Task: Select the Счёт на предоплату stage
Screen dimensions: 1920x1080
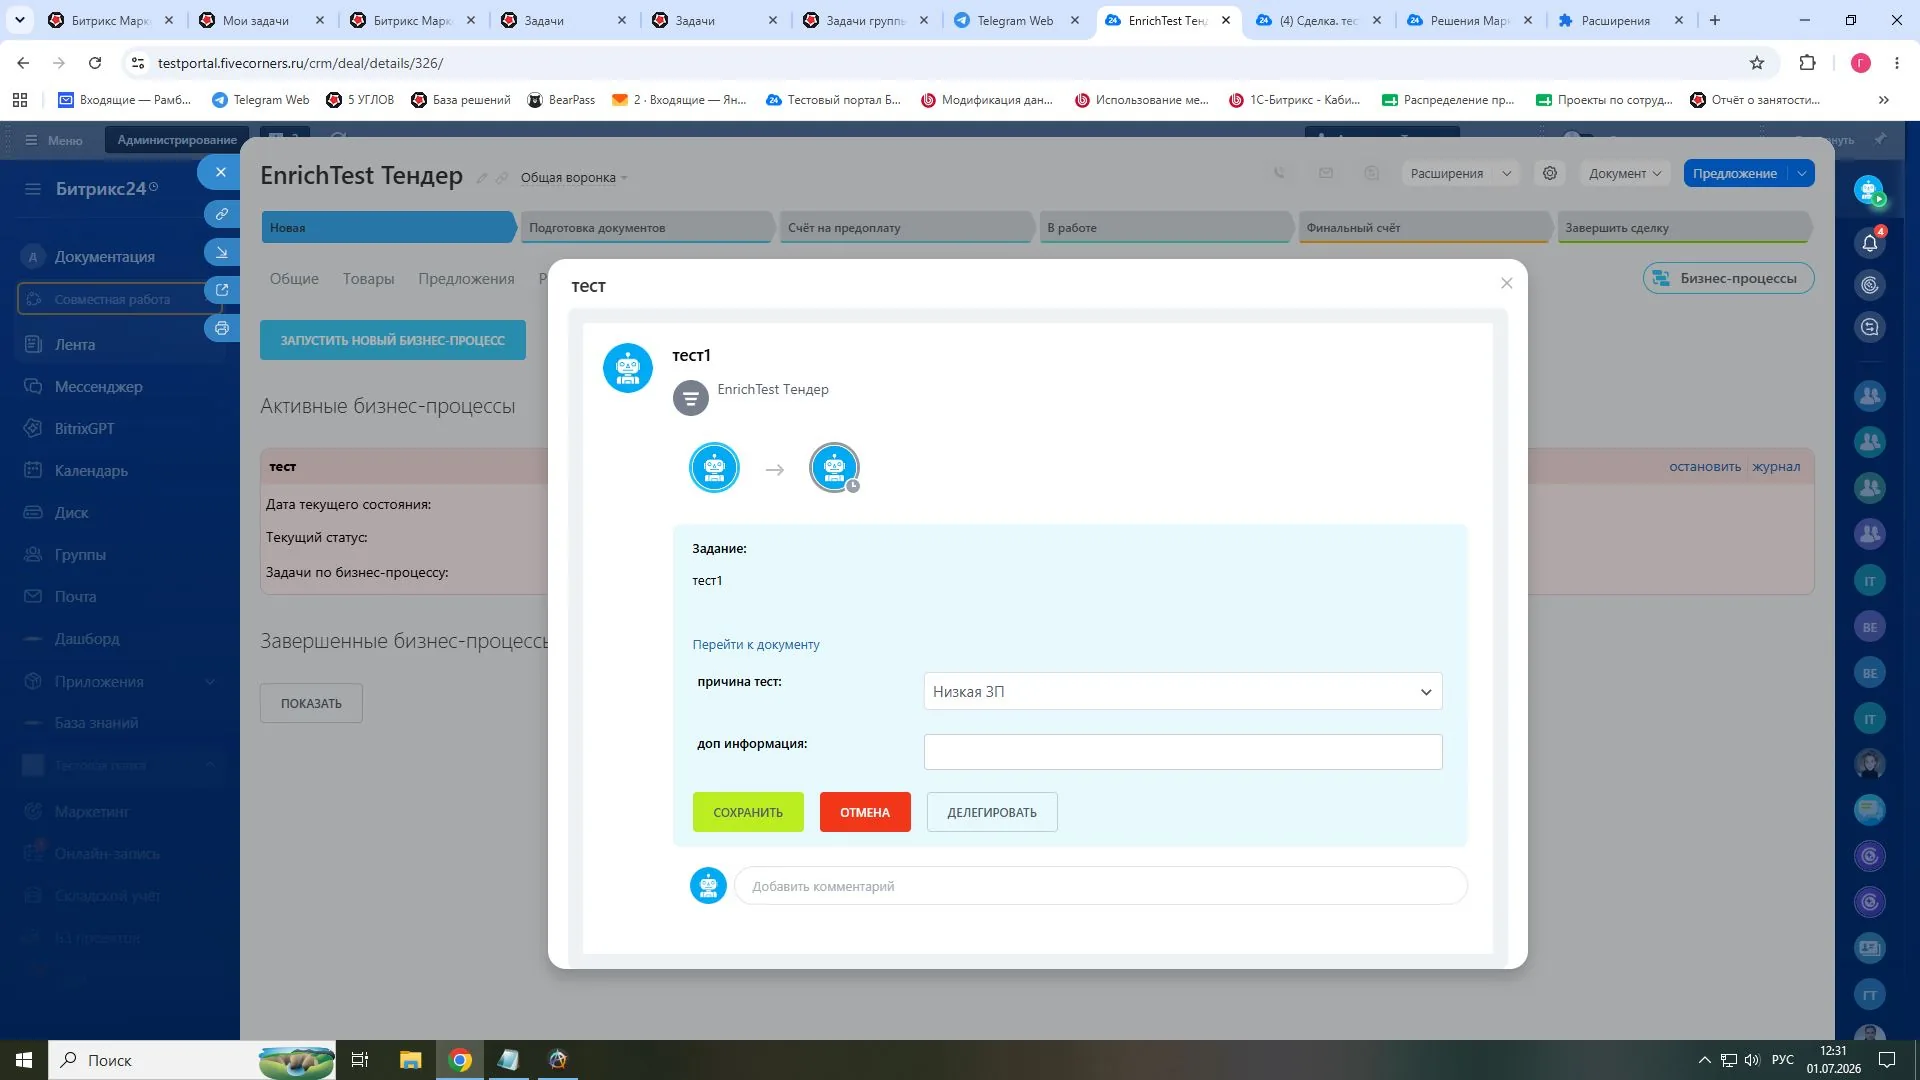Action: click(x=906, y=227)
